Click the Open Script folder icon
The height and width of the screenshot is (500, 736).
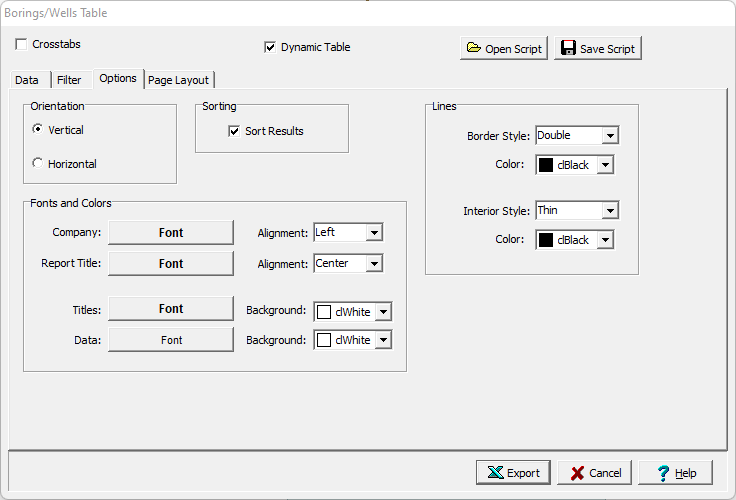[473, 49]
